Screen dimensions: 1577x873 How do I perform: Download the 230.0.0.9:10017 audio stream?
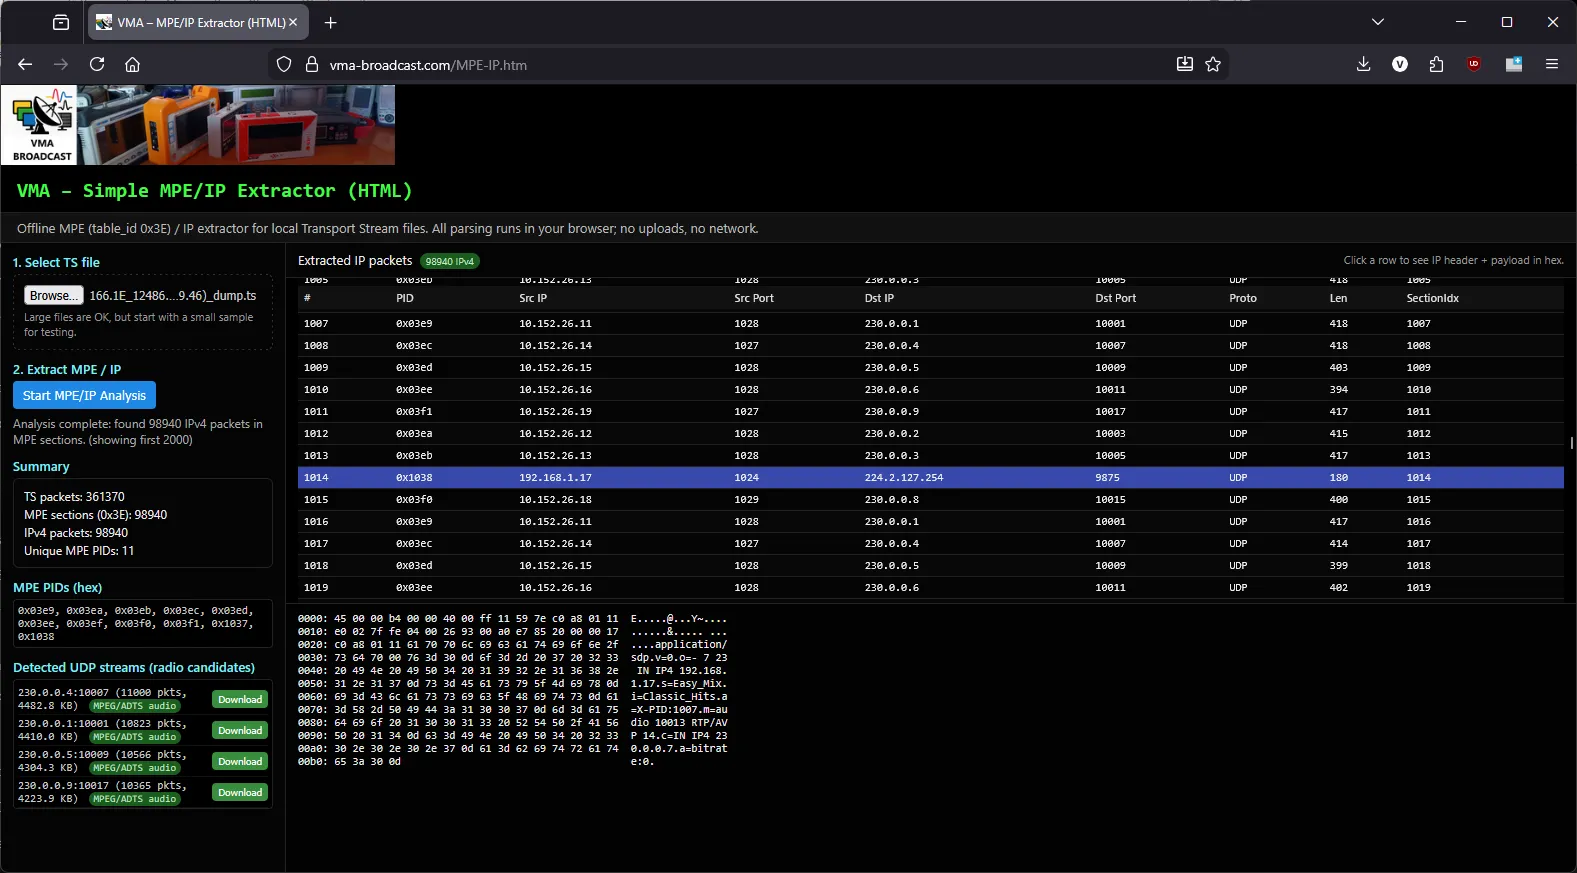[x=240, y=792]
